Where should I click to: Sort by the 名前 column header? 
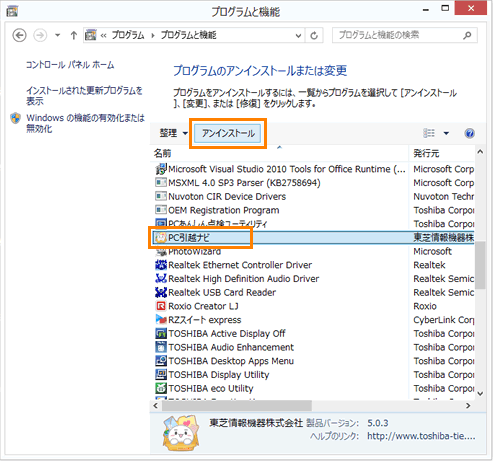tap(163, 153)
